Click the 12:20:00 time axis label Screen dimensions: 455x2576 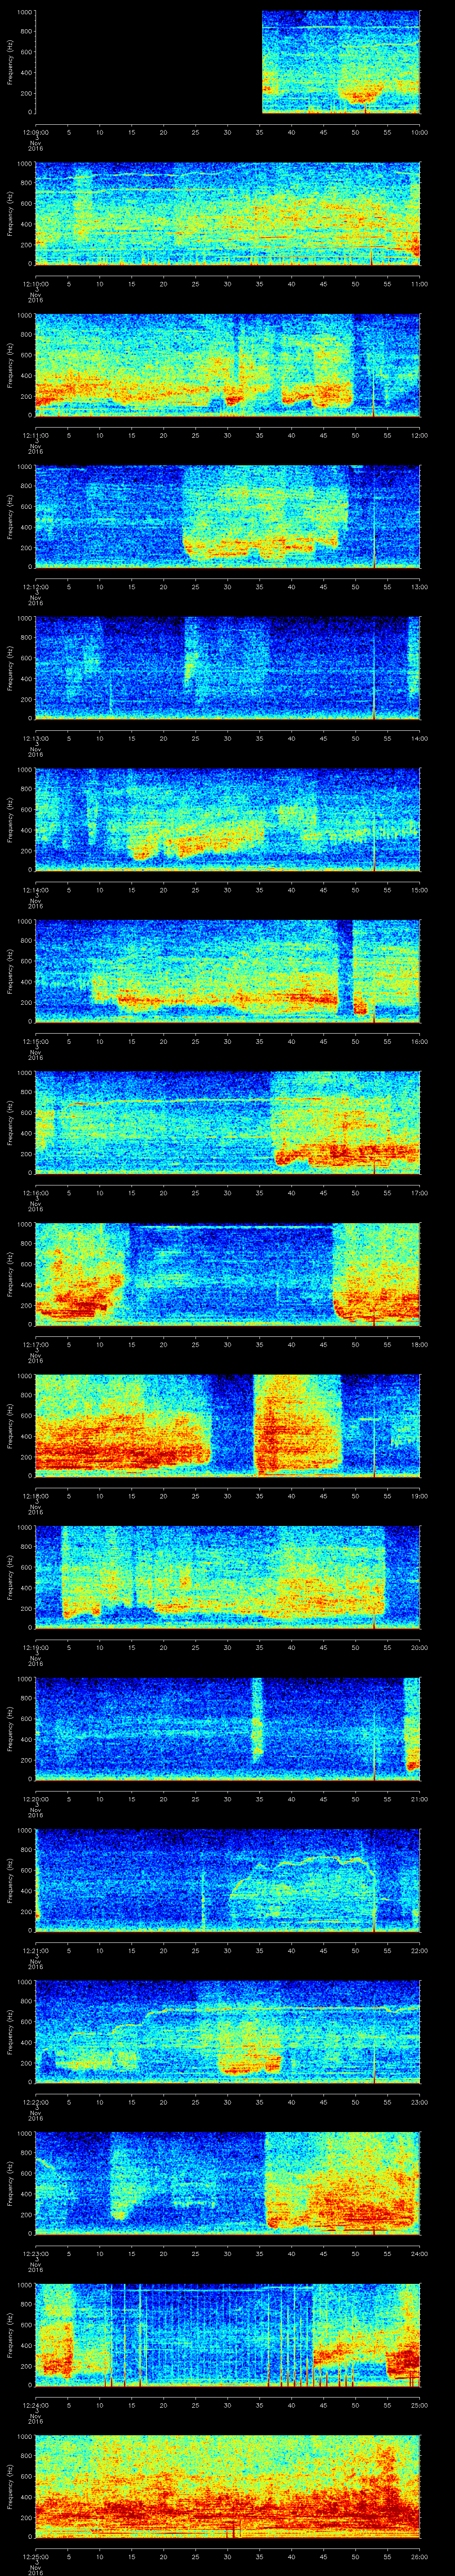click(x=36, y=1799)
